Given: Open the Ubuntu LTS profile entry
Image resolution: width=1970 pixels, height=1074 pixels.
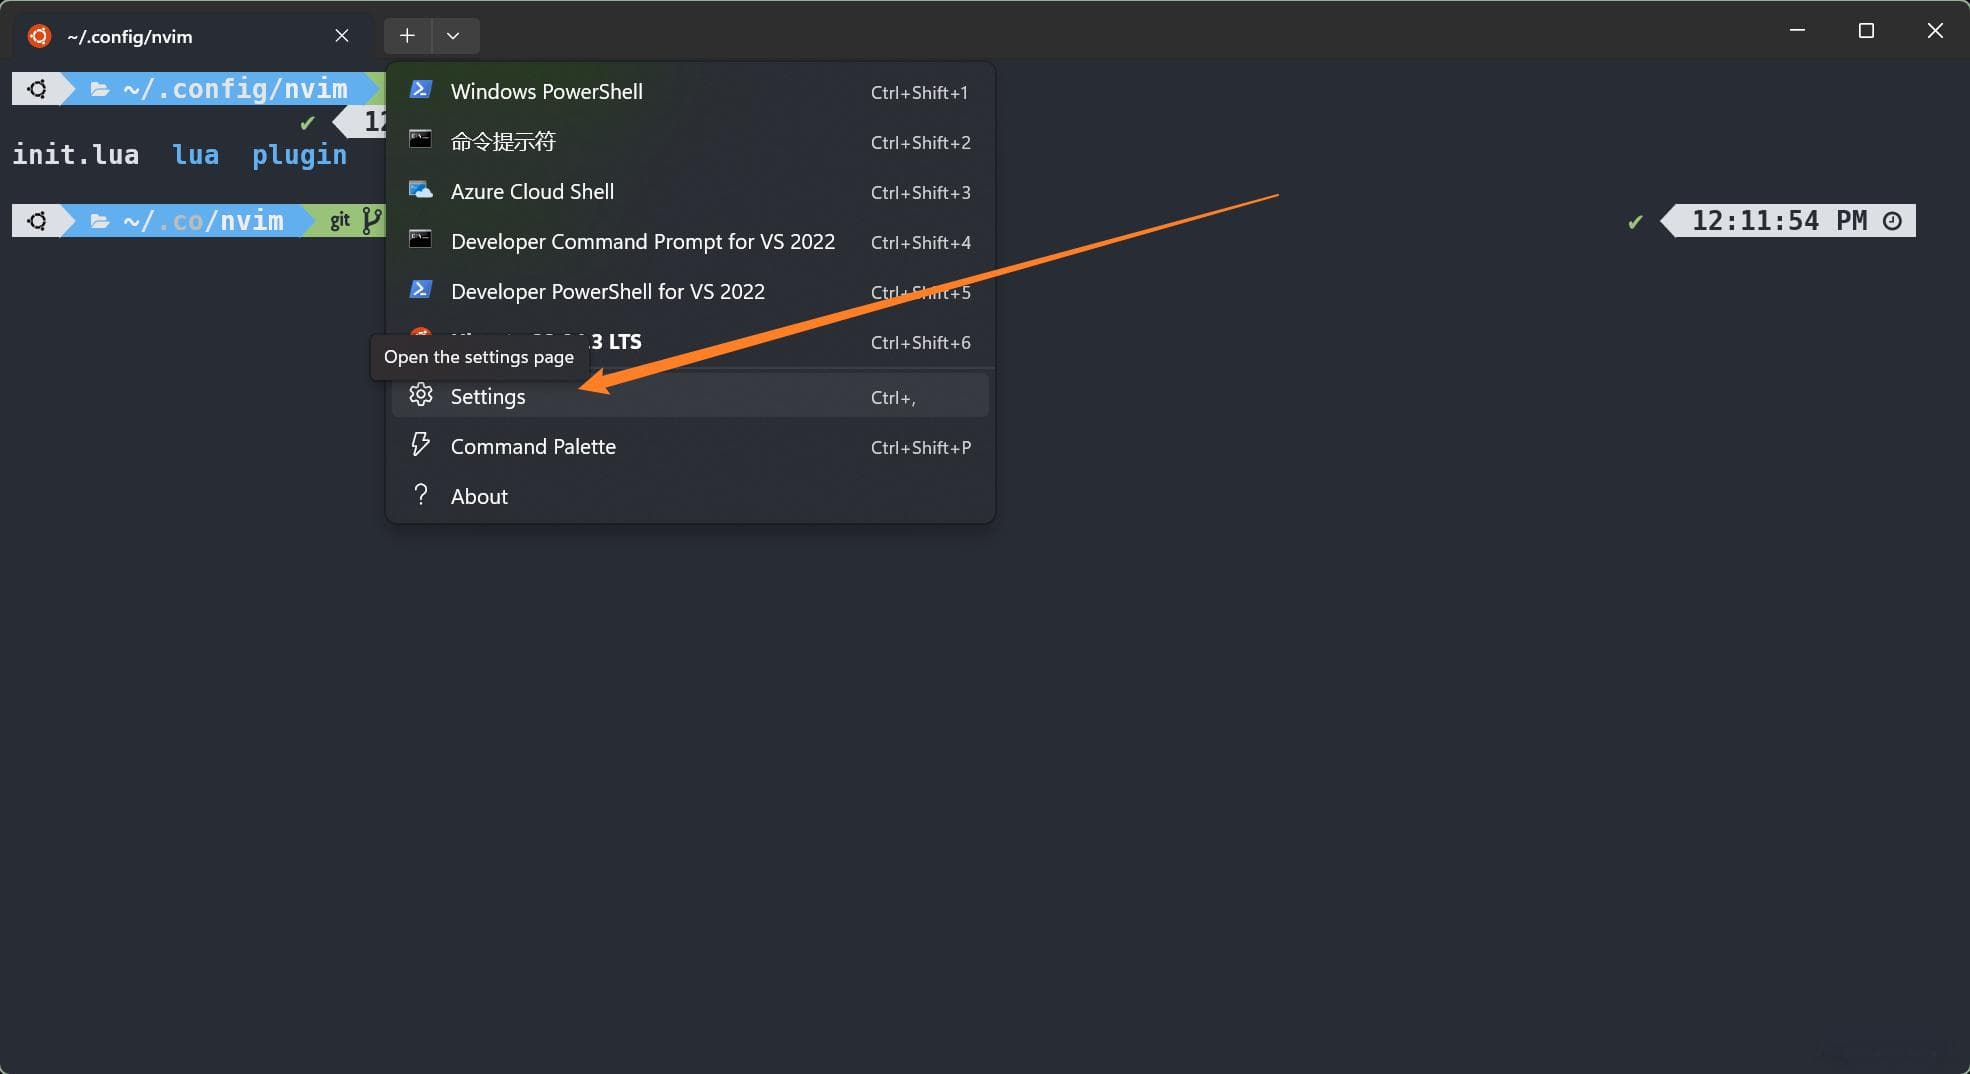Looking at the screenshot, I should pyautogui.click(x=690, y=342).
